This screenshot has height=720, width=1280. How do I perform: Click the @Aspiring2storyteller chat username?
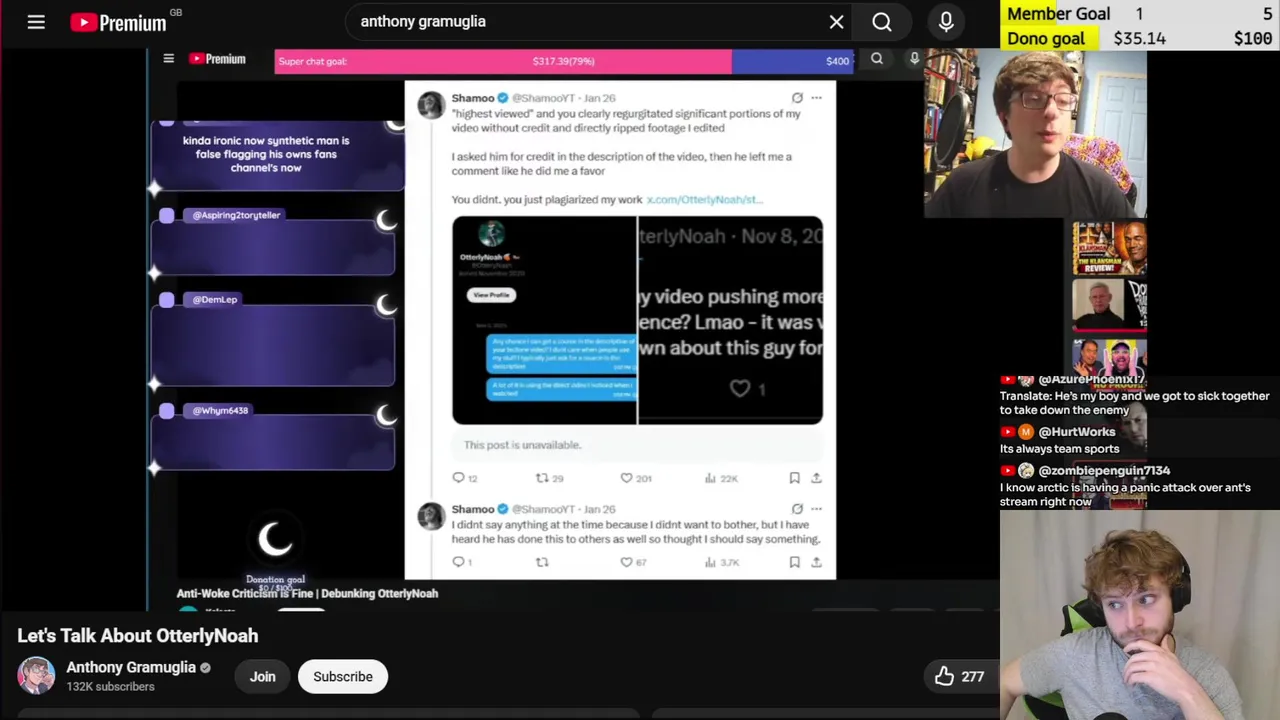pos(236,215)
